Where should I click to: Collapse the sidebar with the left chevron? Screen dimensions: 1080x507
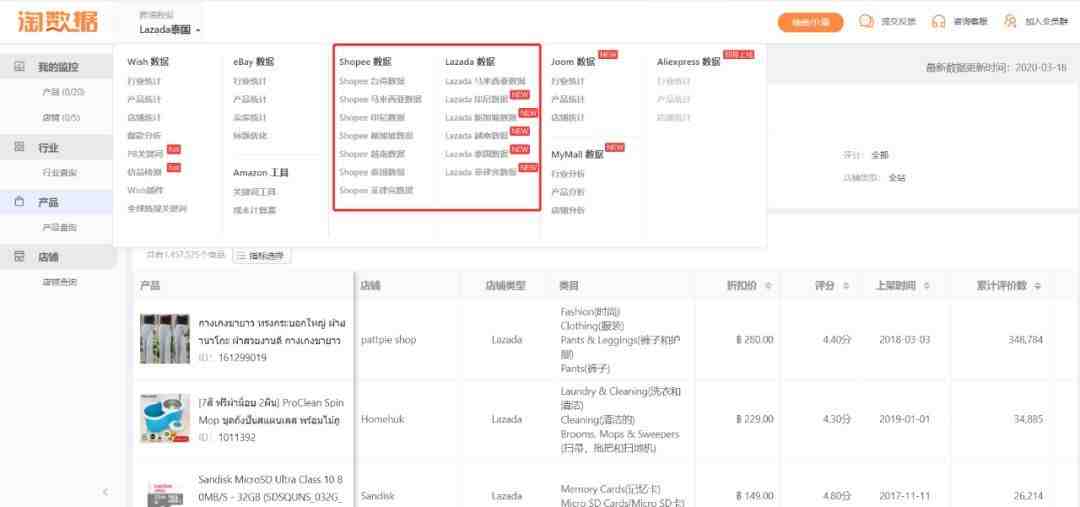tap(105, 491)
